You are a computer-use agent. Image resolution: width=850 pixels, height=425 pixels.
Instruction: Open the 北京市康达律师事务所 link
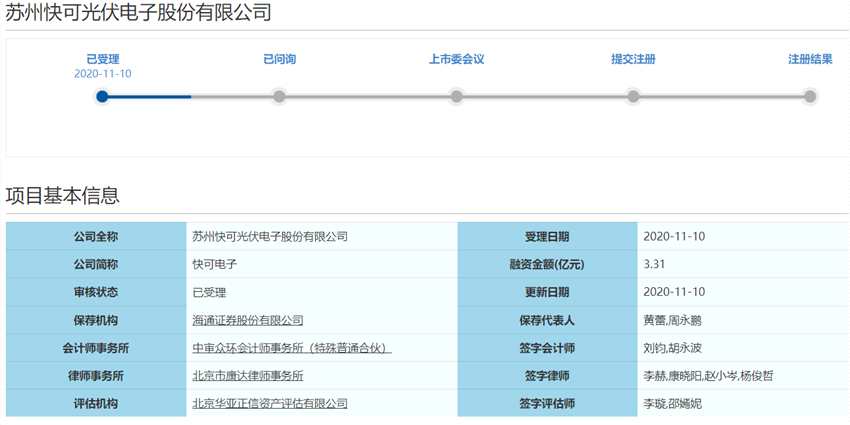point(248,376)
